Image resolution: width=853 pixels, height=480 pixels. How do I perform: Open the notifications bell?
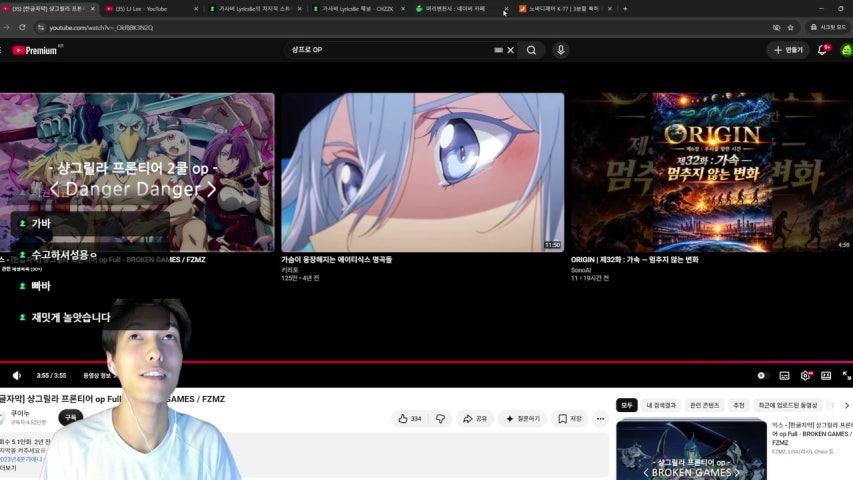[x=823, y=50]
